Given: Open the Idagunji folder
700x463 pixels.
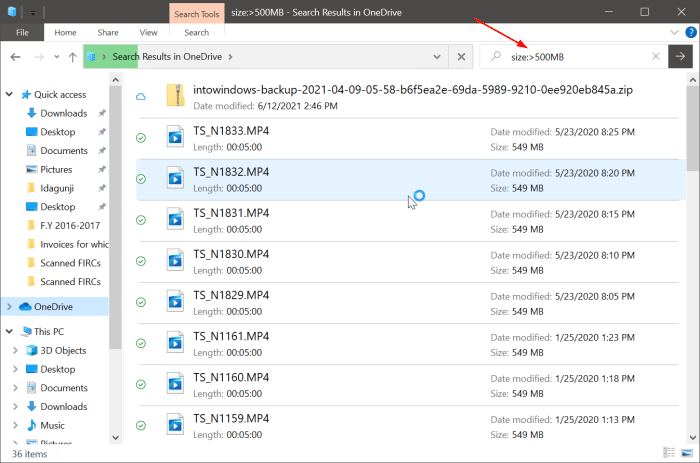Looking at the screenshot, I should click(57, 188).
